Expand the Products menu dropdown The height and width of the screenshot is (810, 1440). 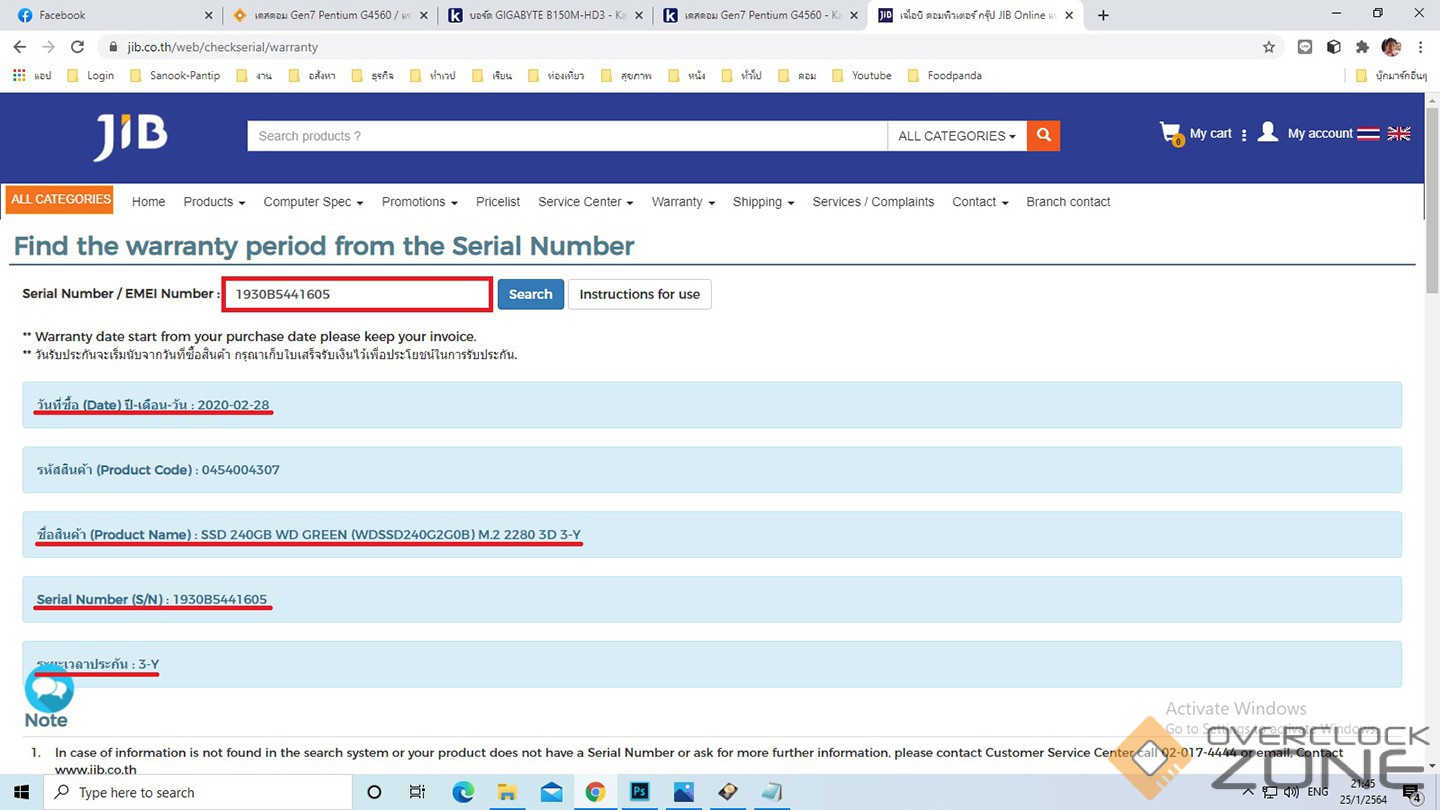[214, 202]
